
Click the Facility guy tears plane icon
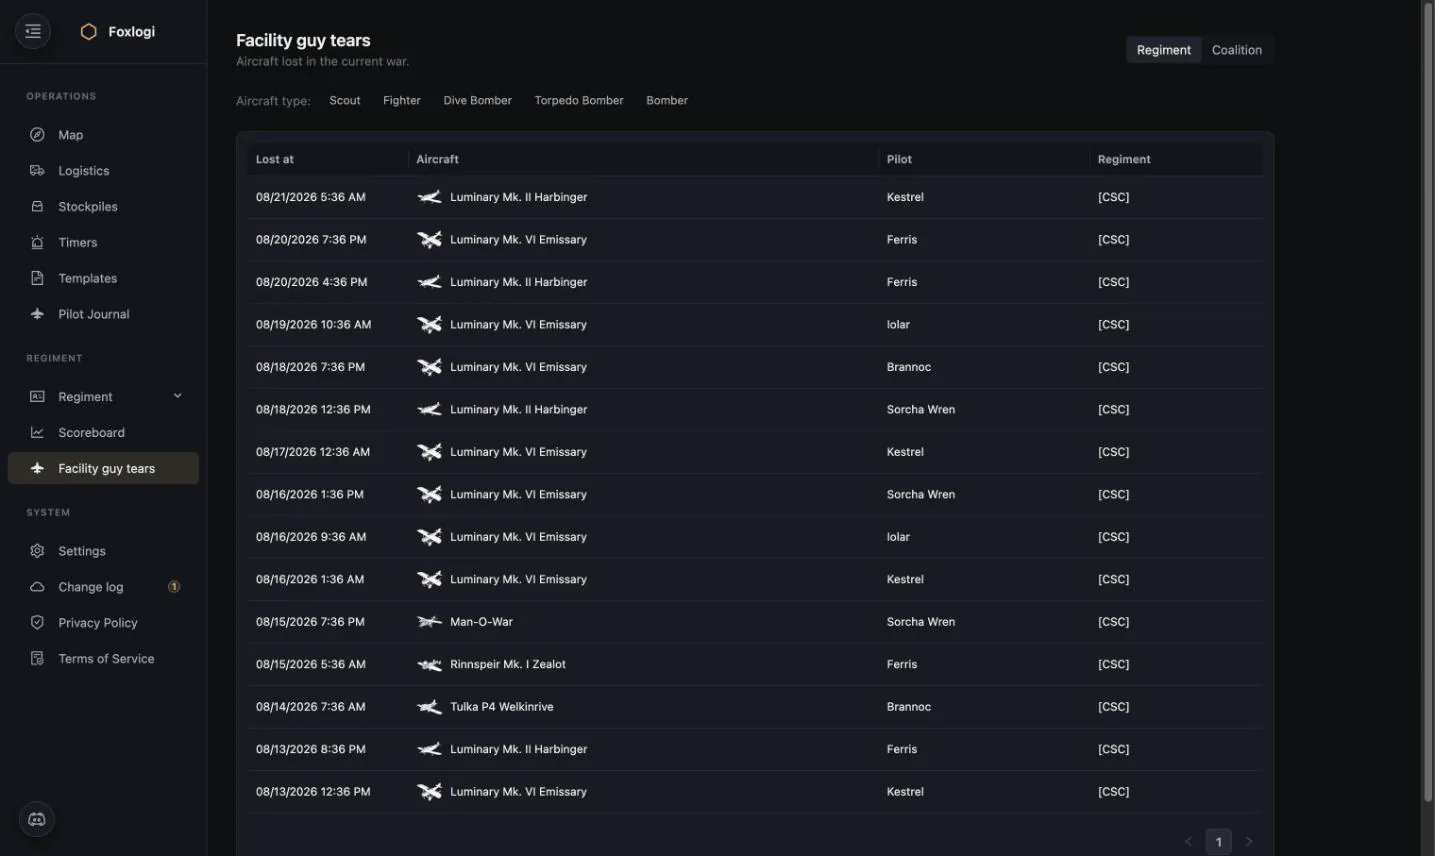coord(37,468)
